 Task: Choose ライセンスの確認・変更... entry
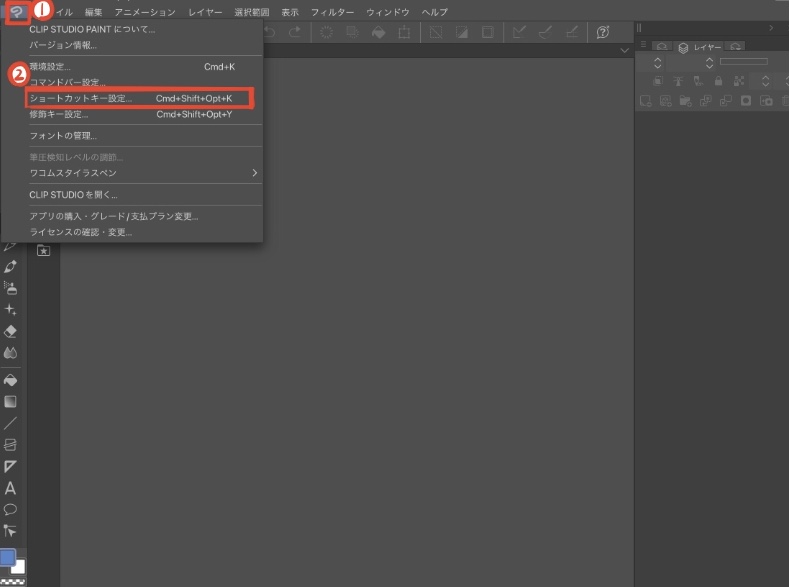click(81, 232)
